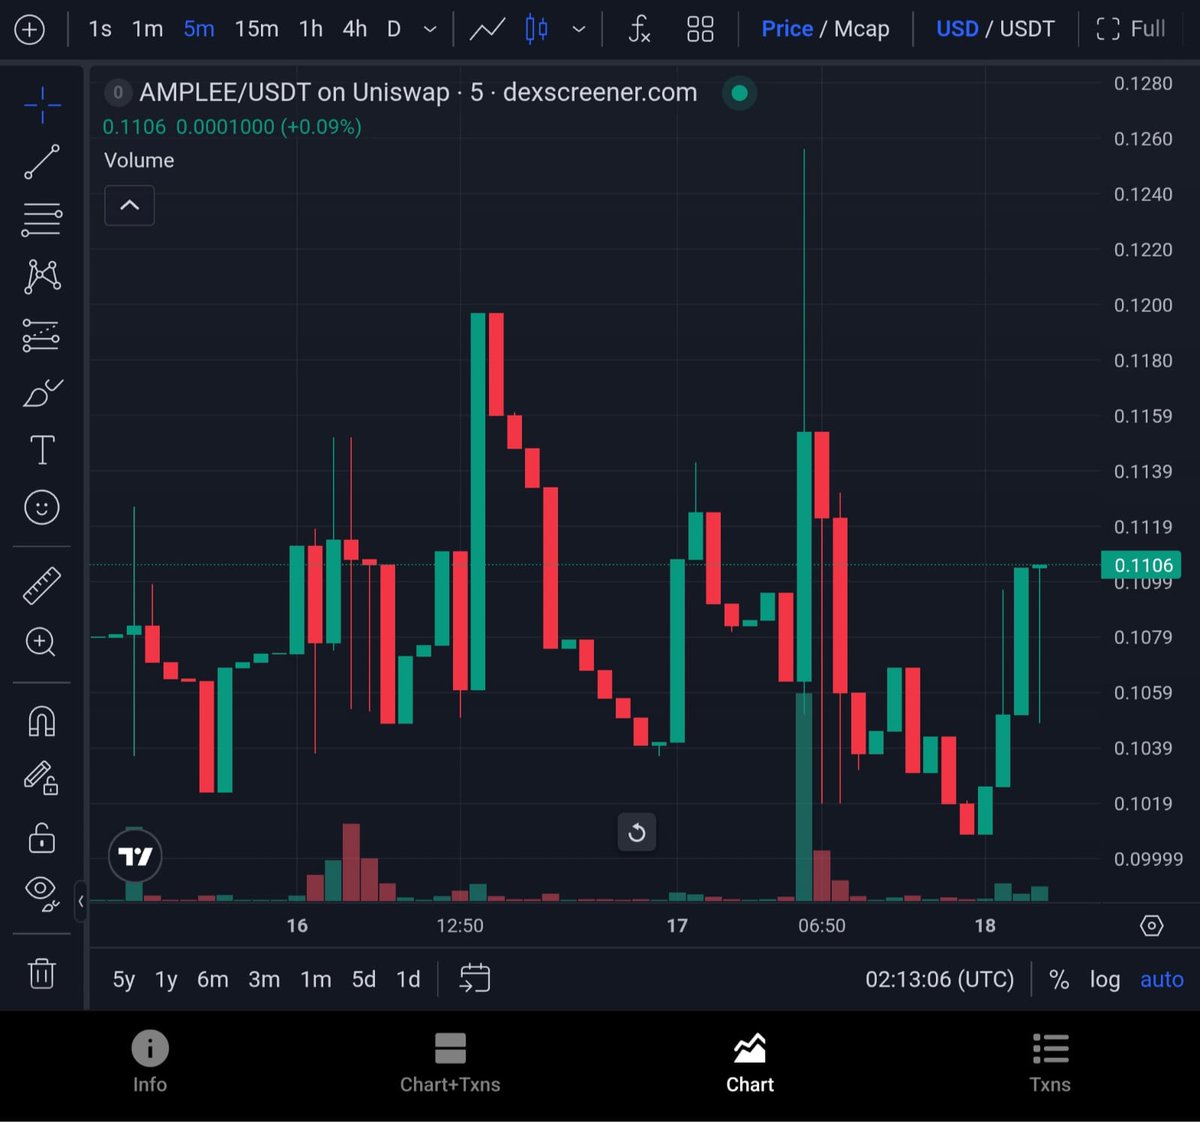
Task: Set range to 3m
Action: click(x=264, y=979)
